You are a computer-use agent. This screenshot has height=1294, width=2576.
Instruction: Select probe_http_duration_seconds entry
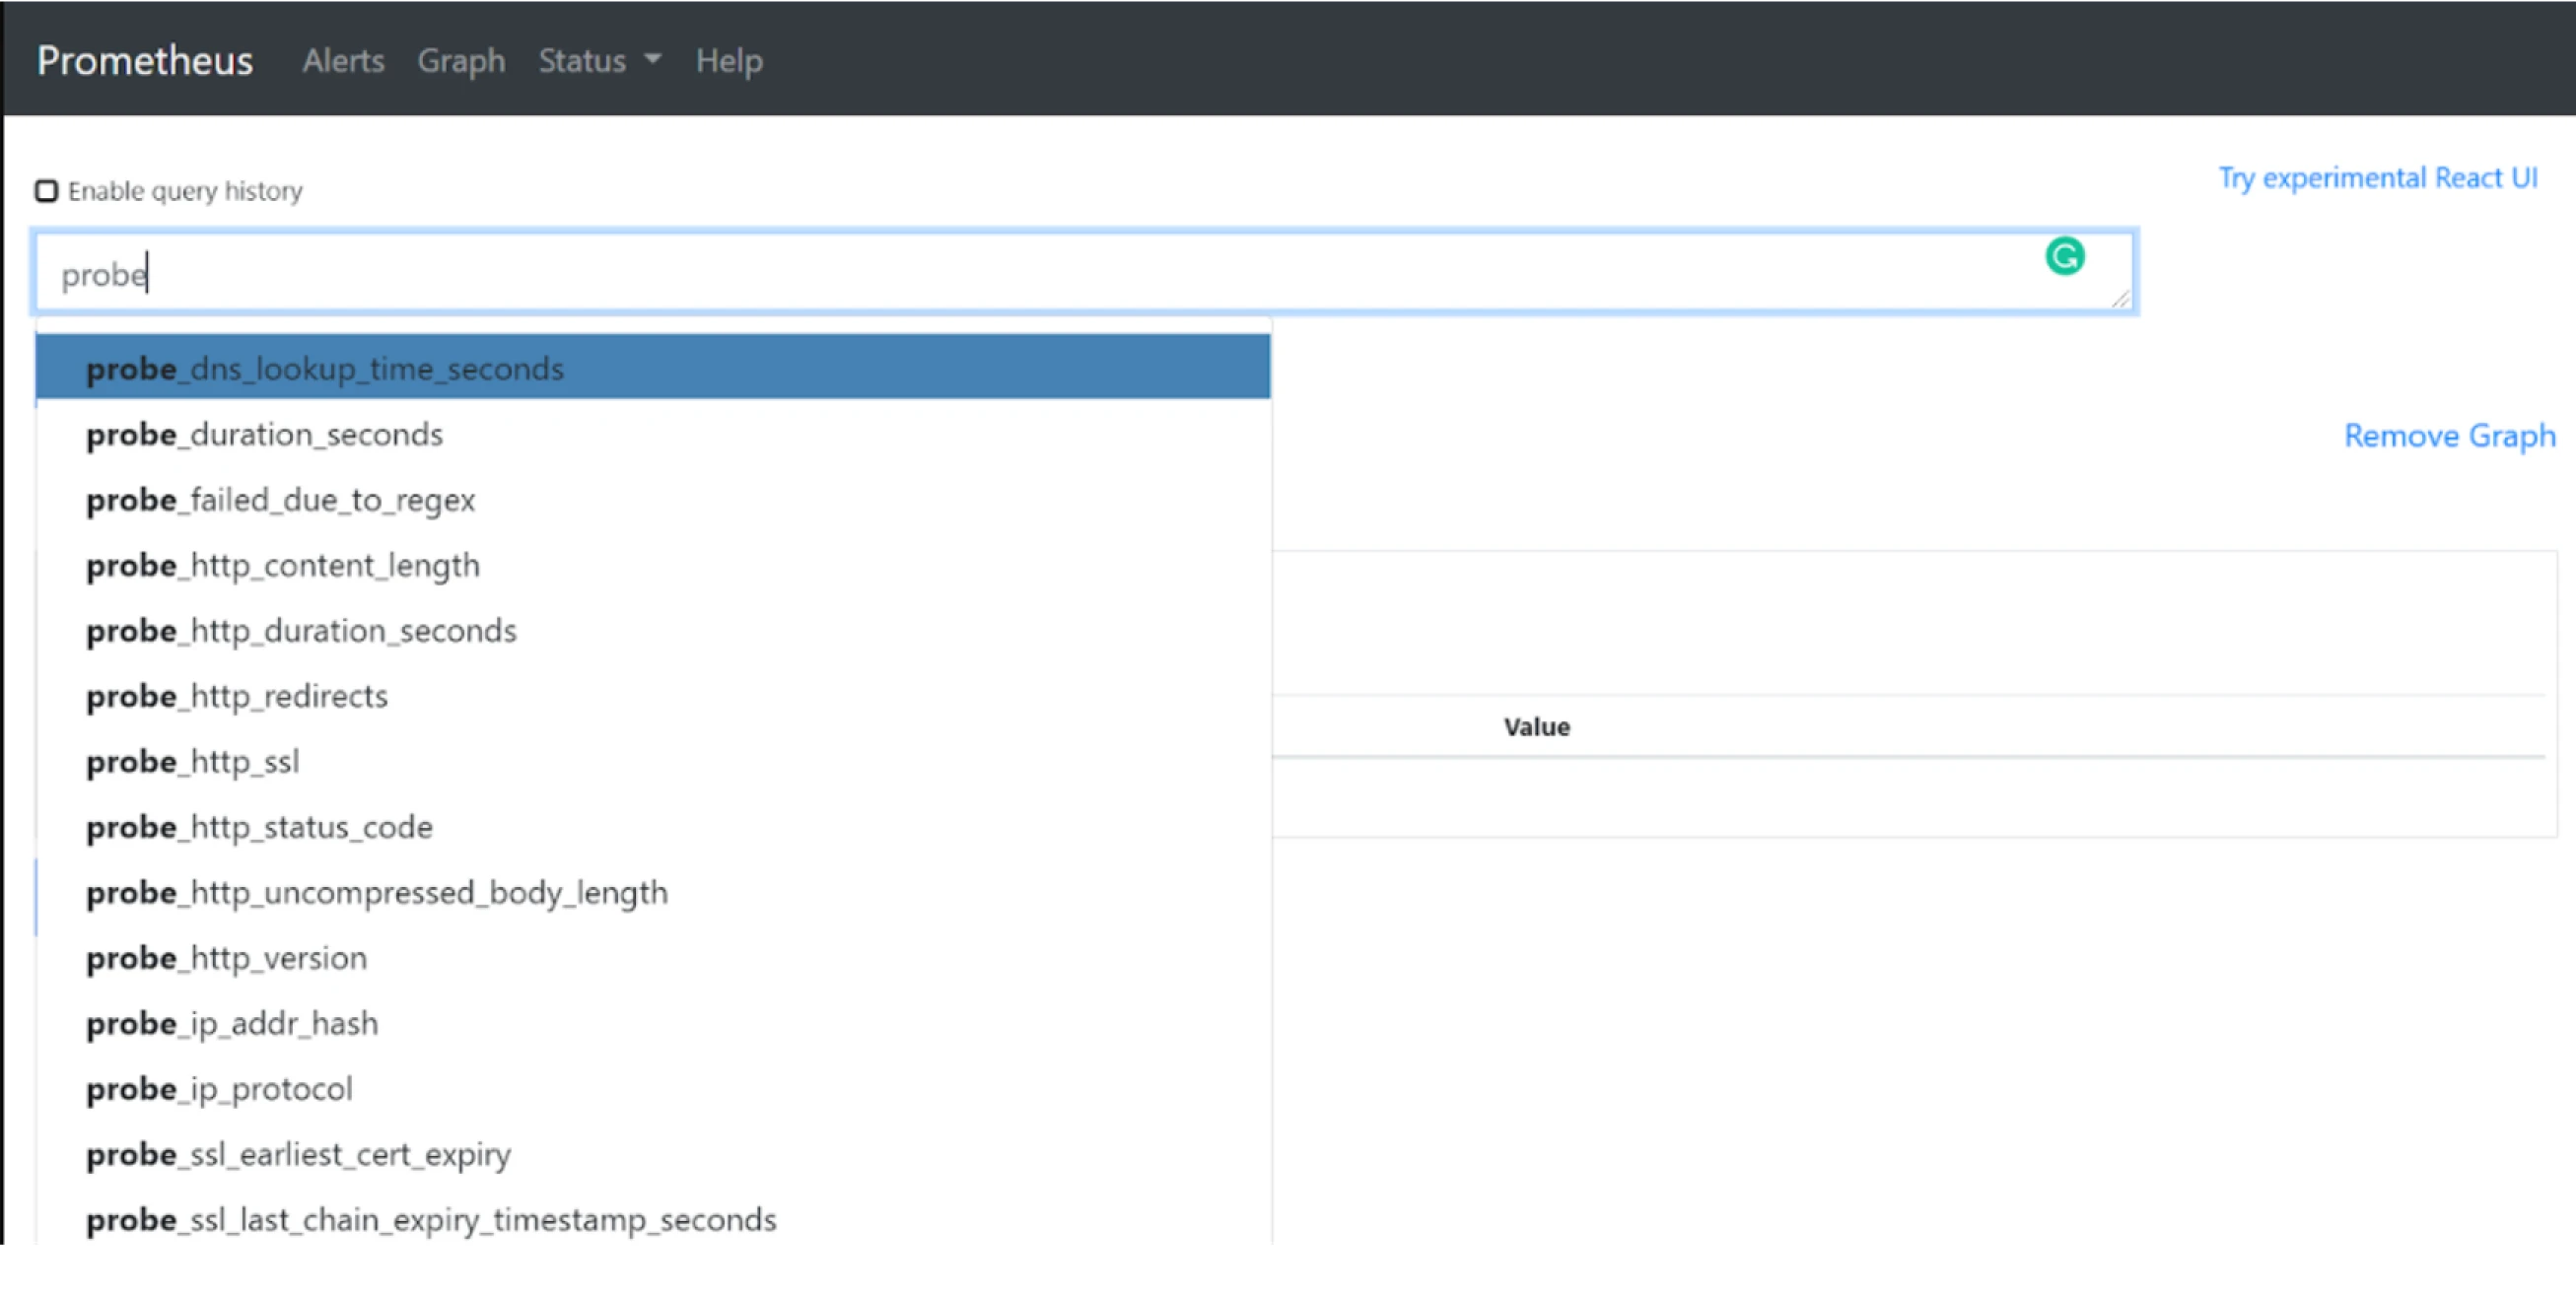(653, 630)
